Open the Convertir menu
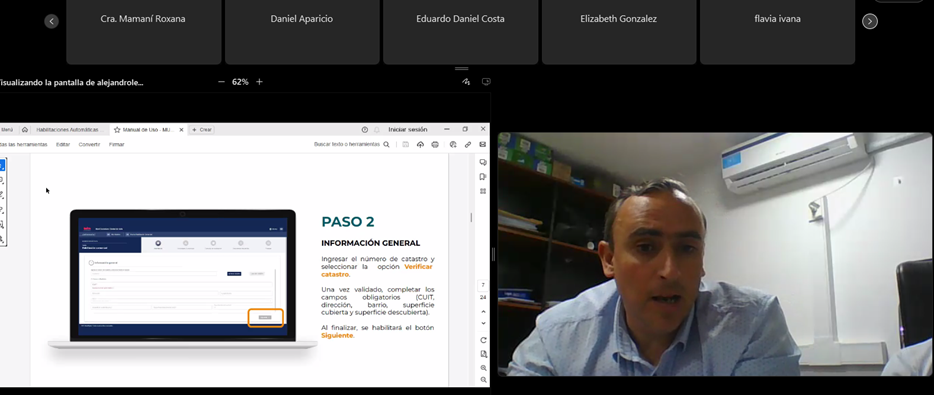The image size is (934, 395). (89, 144)
